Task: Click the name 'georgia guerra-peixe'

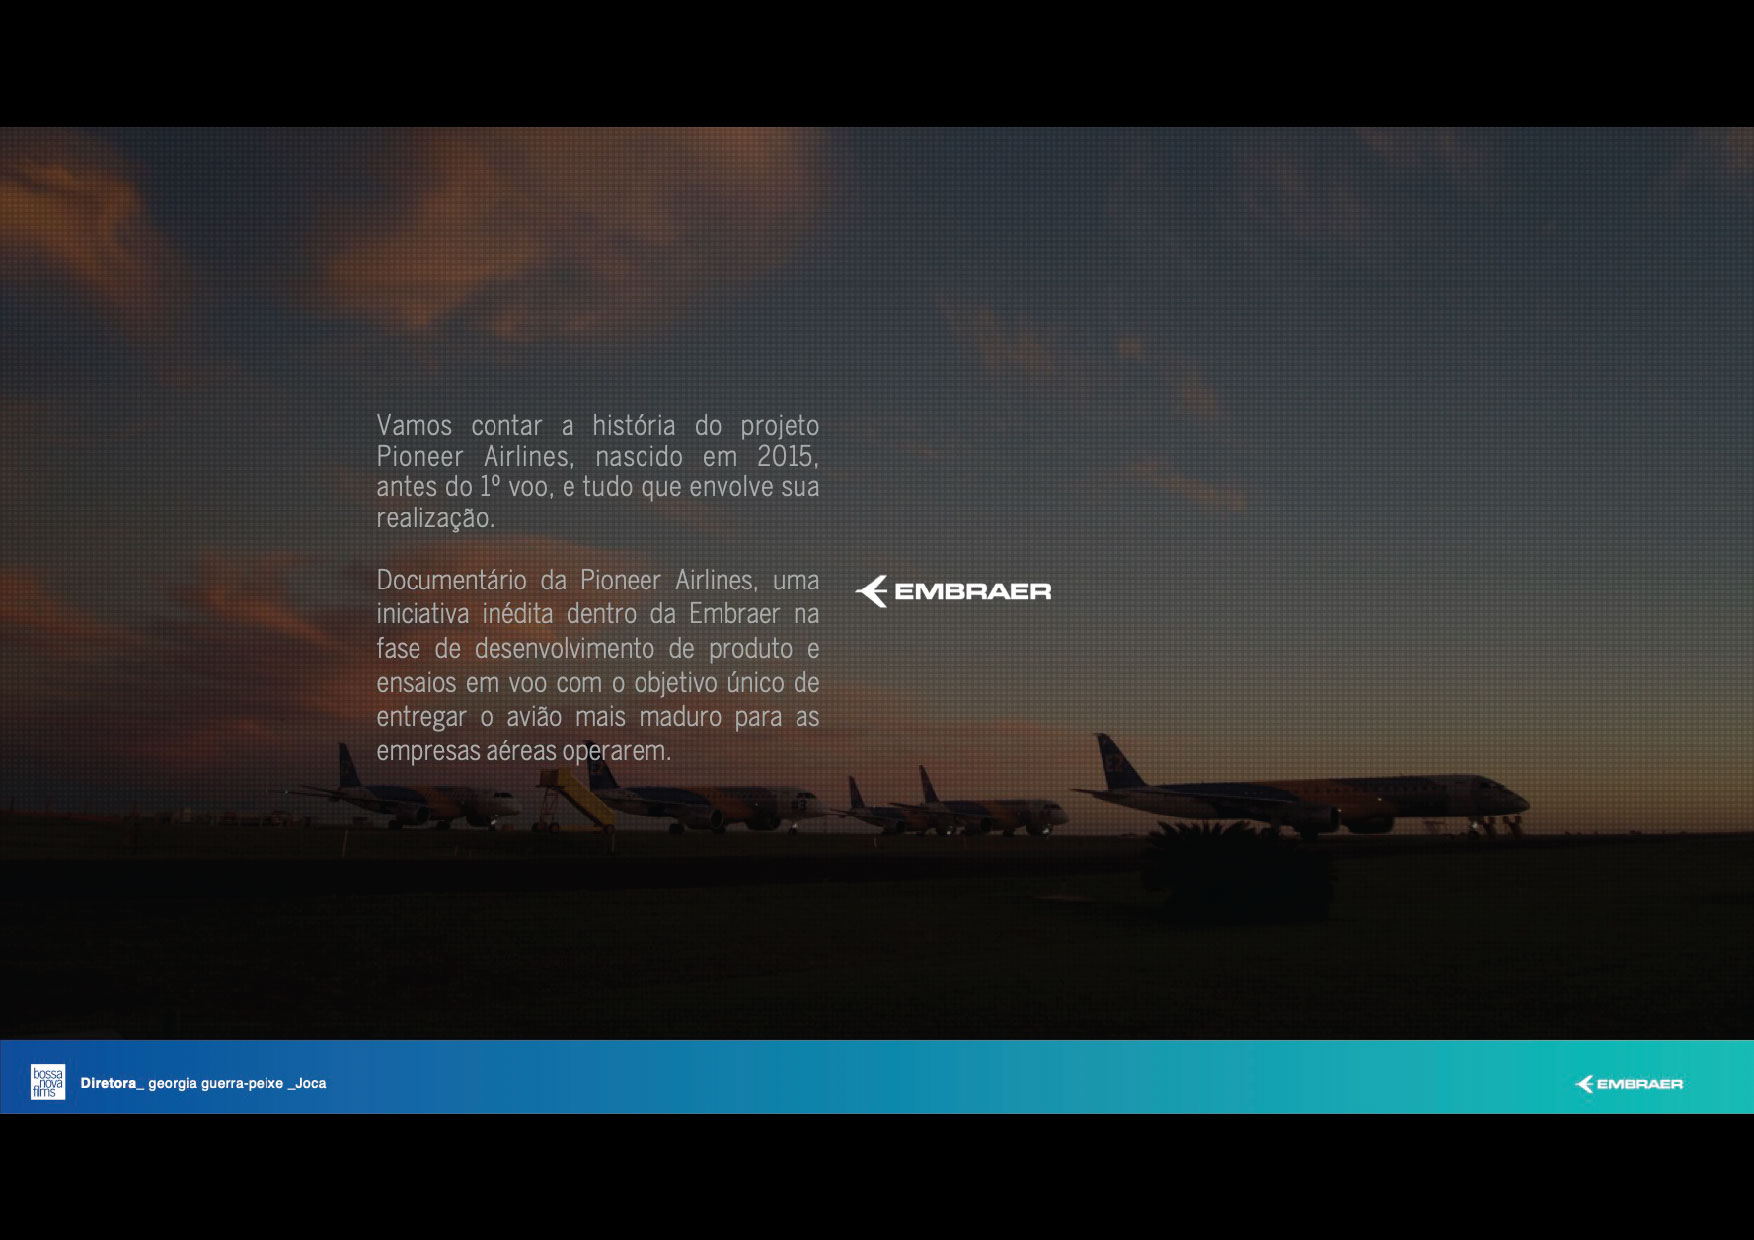Action: [x=215, y=1083]
